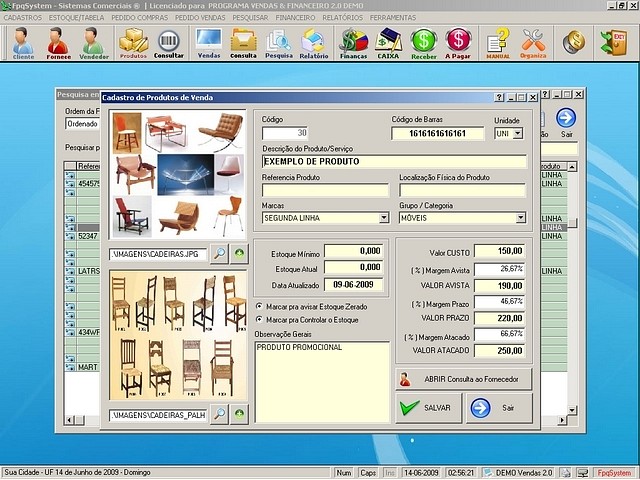Click the Receber green dollar icon
Viewport: 640px width, 480px height.
[x=424, y=42]
